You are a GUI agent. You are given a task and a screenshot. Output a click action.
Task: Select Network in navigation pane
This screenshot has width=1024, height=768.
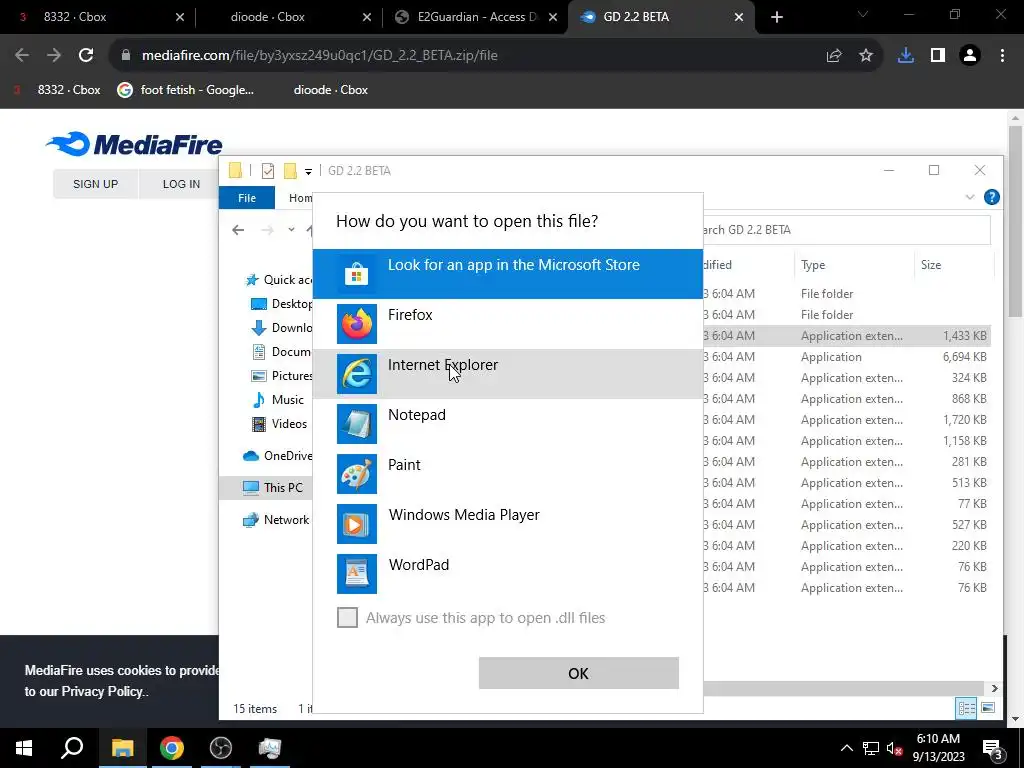276,520
